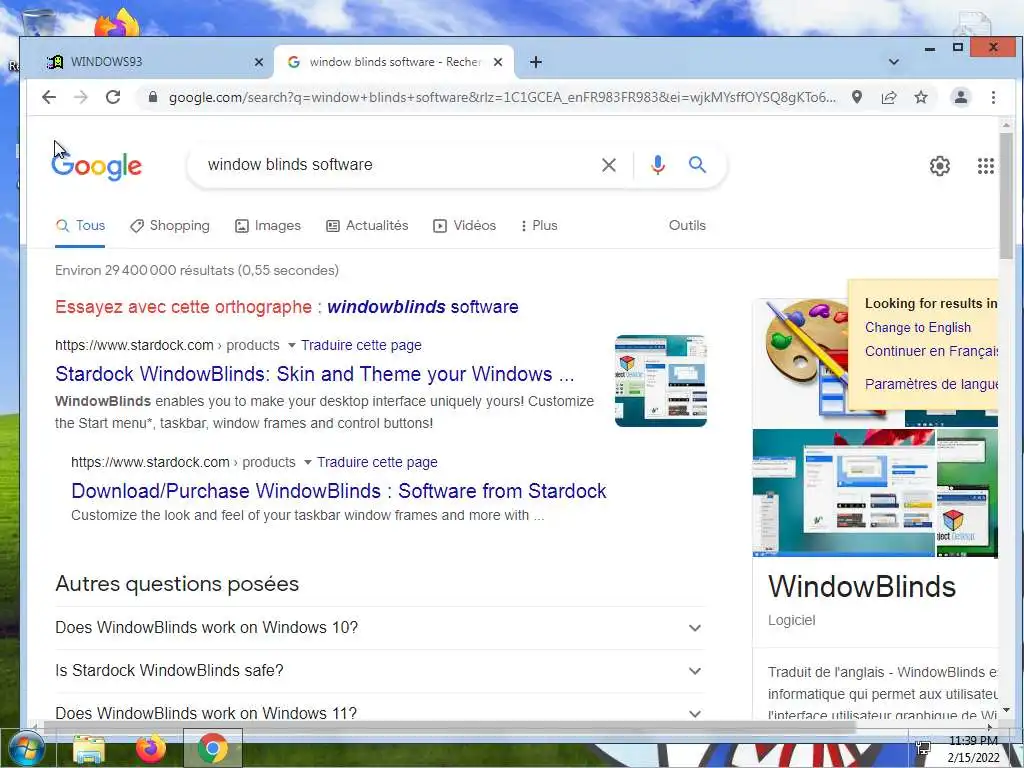Click the scroll down arrow of vertical scrollbar
This screenshot has width=1024, height=768.
pyautogui.click(x=1006, y=710)
